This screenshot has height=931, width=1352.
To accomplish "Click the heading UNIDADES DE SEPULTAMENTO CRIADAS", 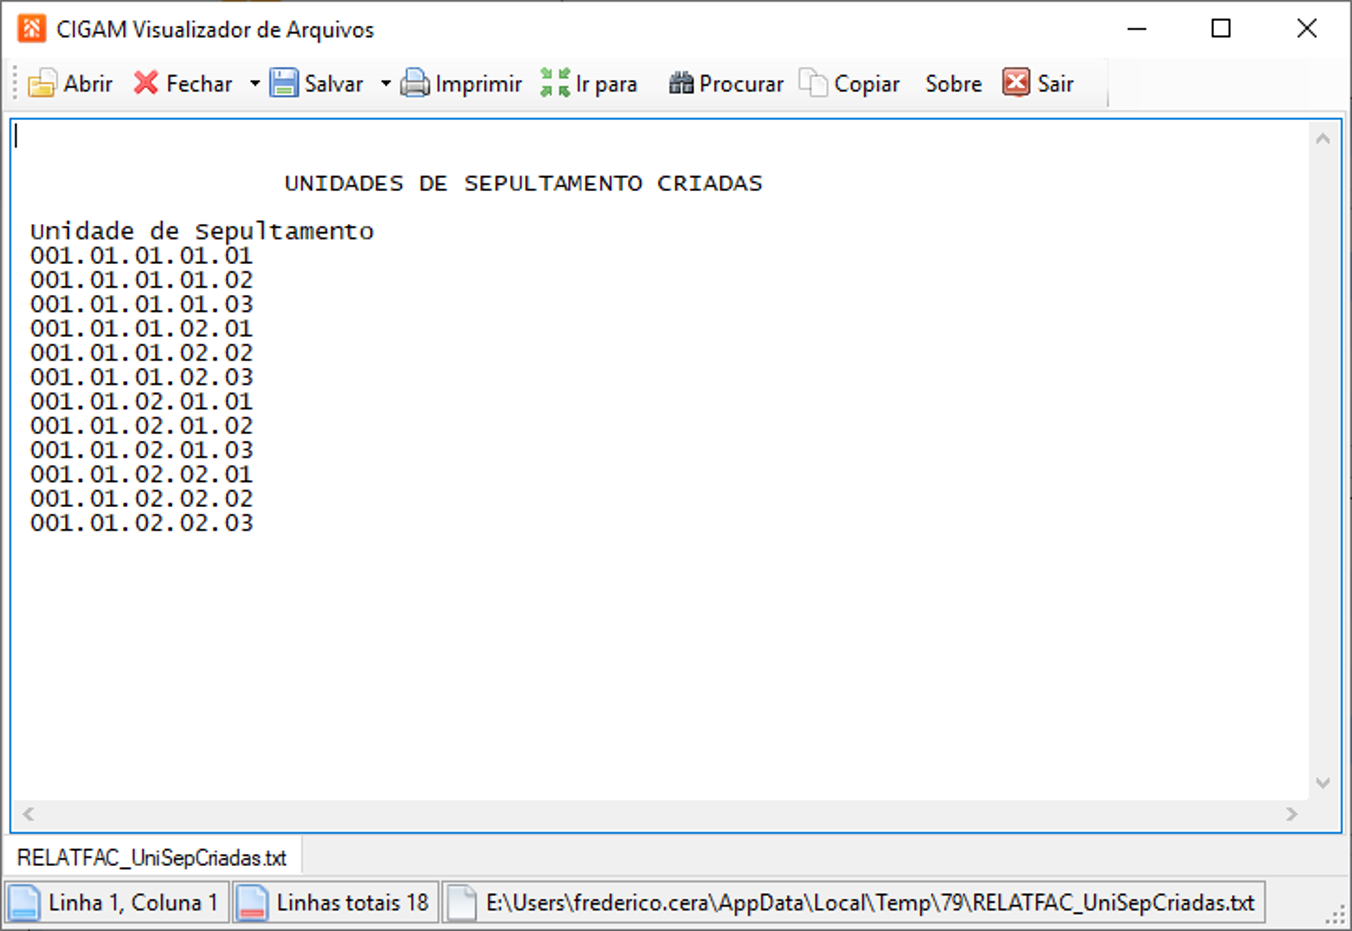I will pyautogui.click(x=523, y=183).
